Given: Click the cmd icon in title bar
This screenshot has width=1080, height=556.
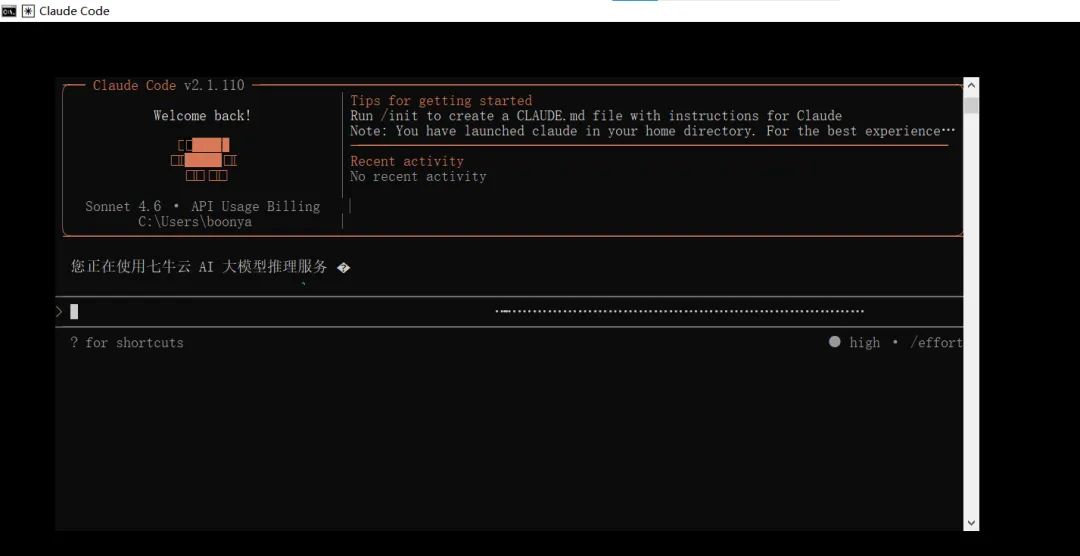Looking at the screenshot, I should pos(9,11).
